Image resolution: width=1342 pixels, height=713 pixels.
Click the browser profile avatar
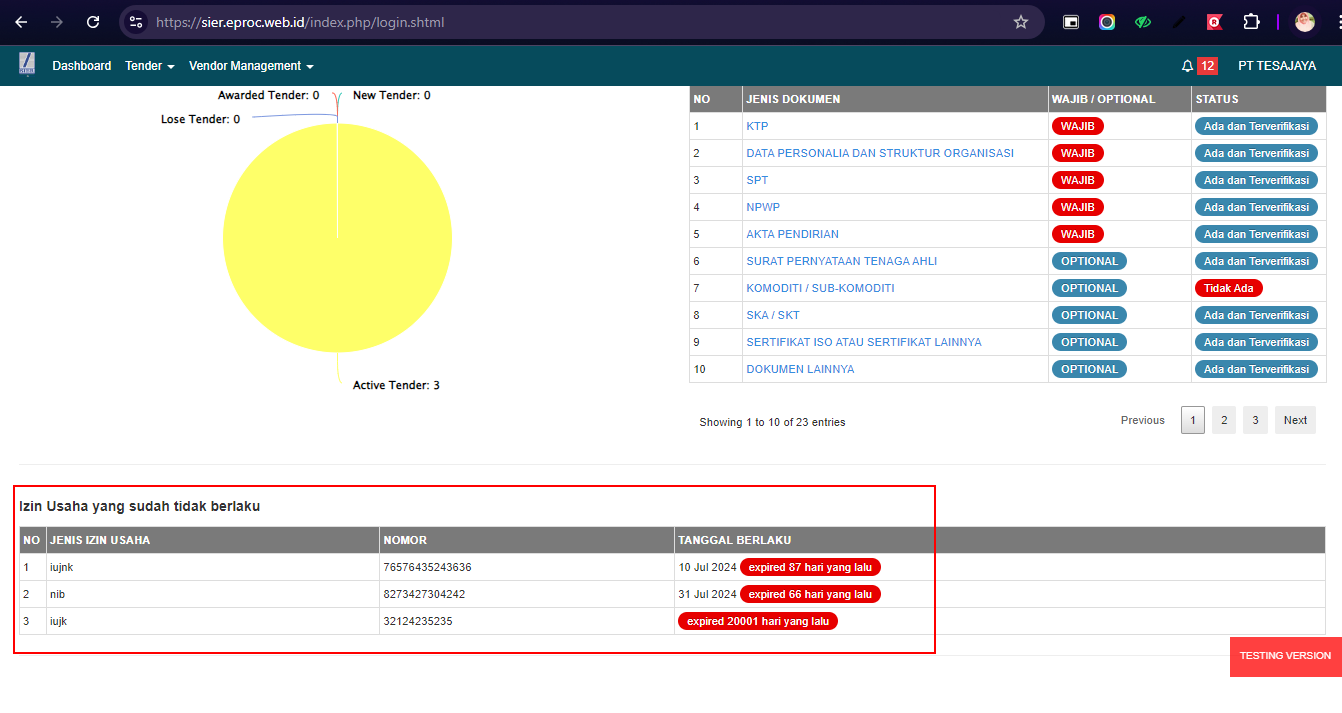tap(1304, 22)
